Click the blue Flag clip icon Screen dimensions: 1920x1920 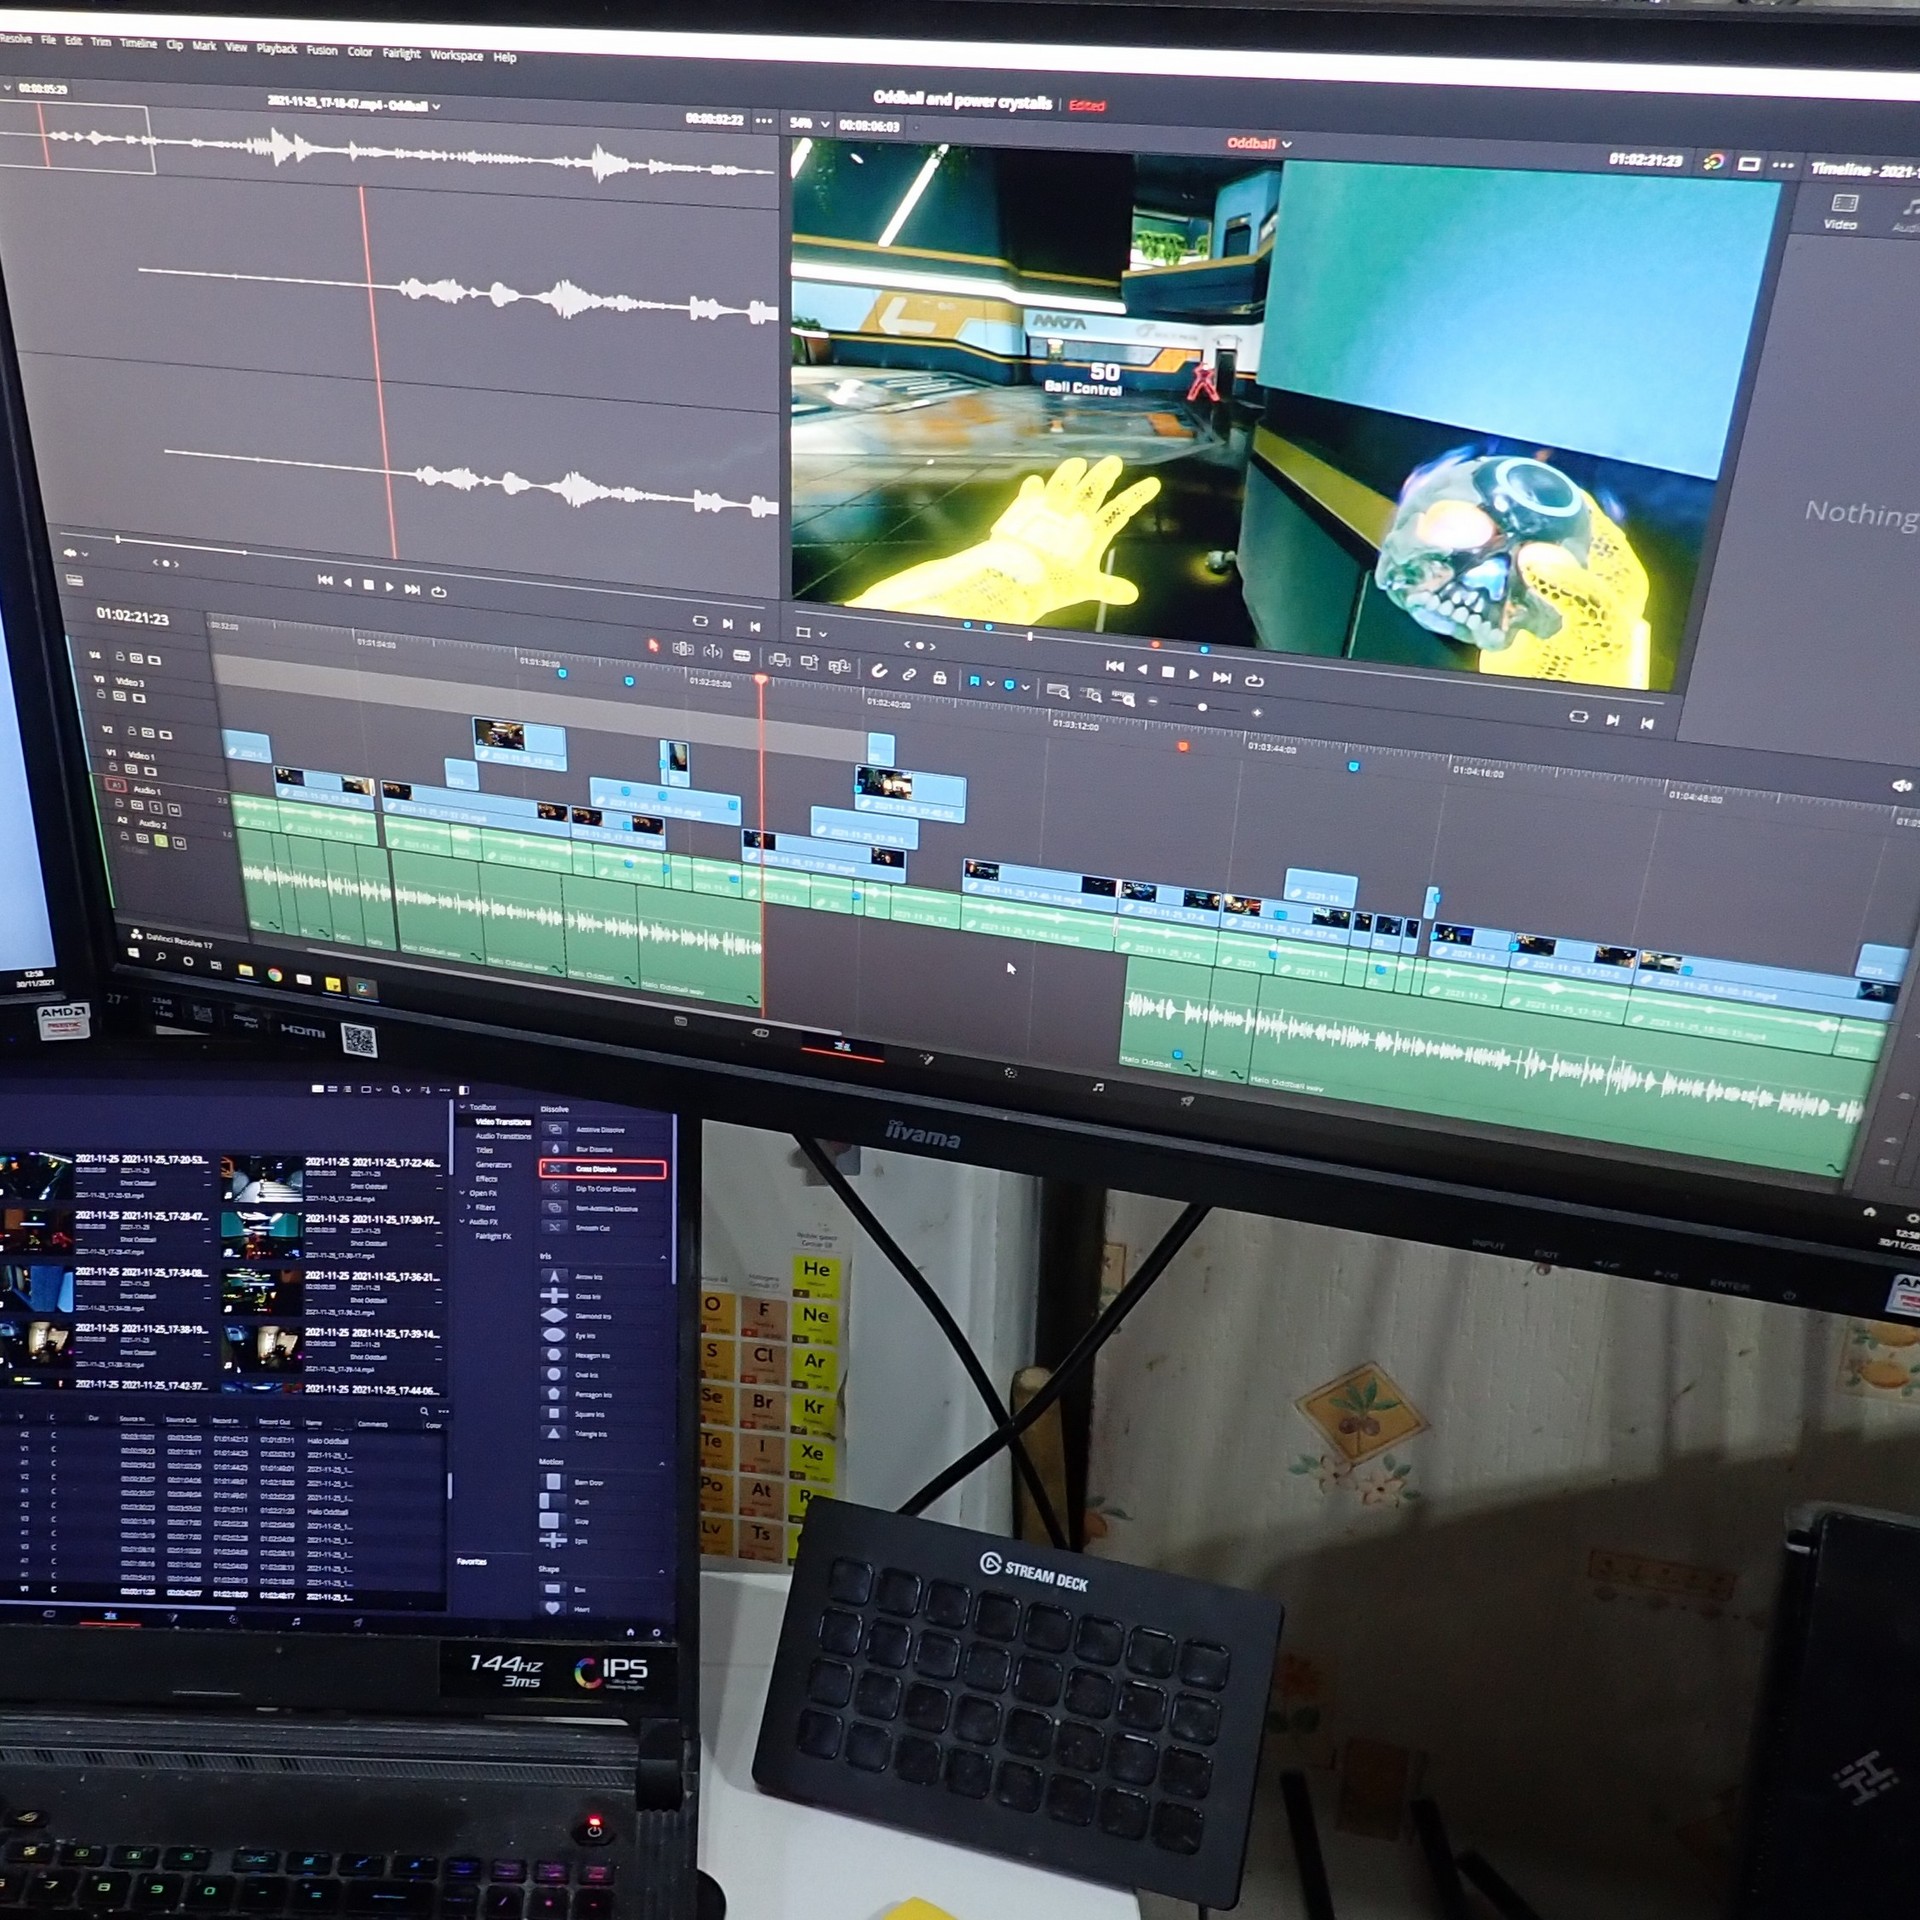tap(974, 681)
